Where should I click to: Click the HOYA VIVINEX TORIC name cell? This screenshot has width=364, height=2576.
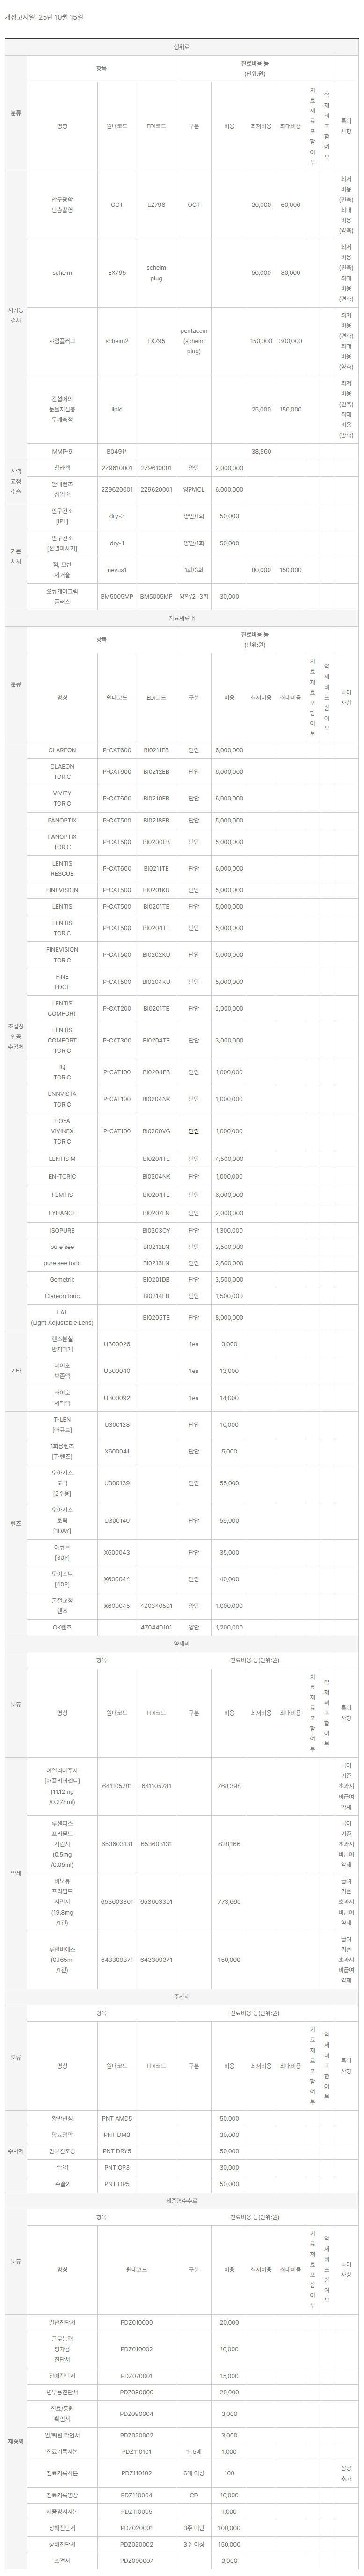click(x=62, y=1131)
